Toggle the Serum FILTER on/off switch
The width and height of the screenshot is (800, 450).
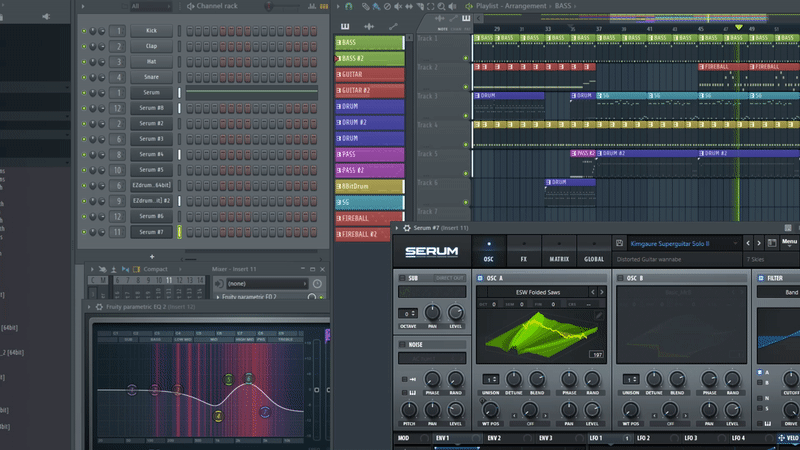pos(761,278)
